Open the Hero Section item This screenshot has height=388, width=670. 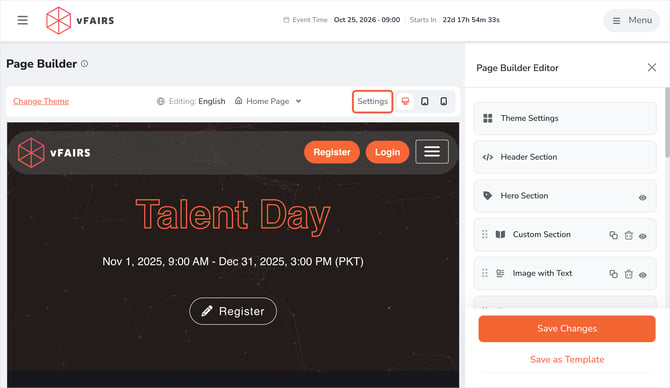point(565,196)
